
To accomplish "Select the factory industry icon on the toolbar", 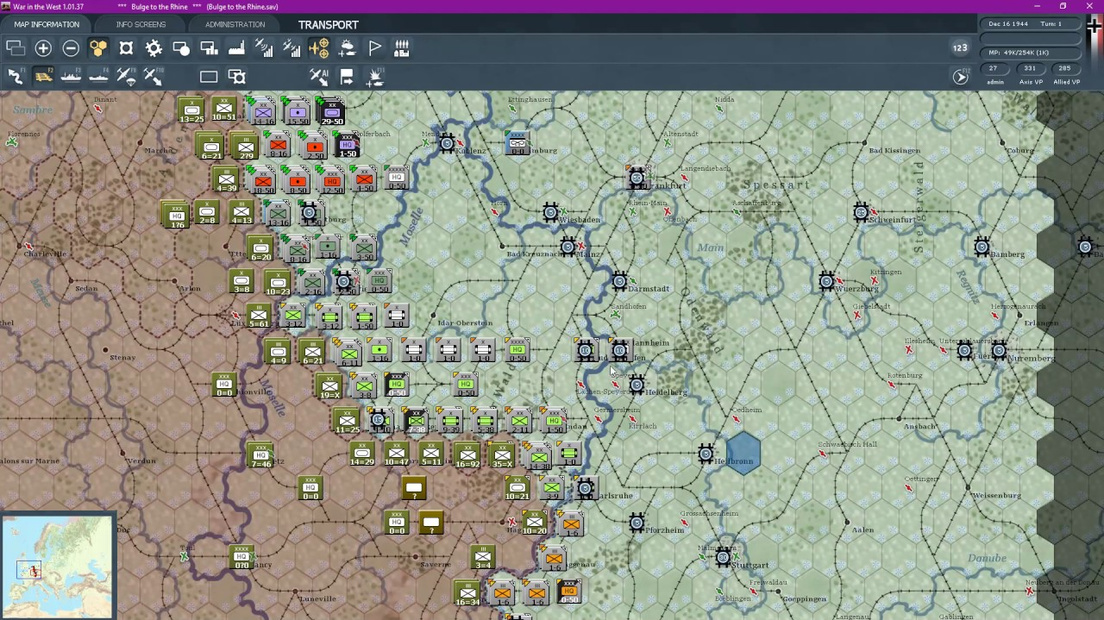I will (236, 48).
